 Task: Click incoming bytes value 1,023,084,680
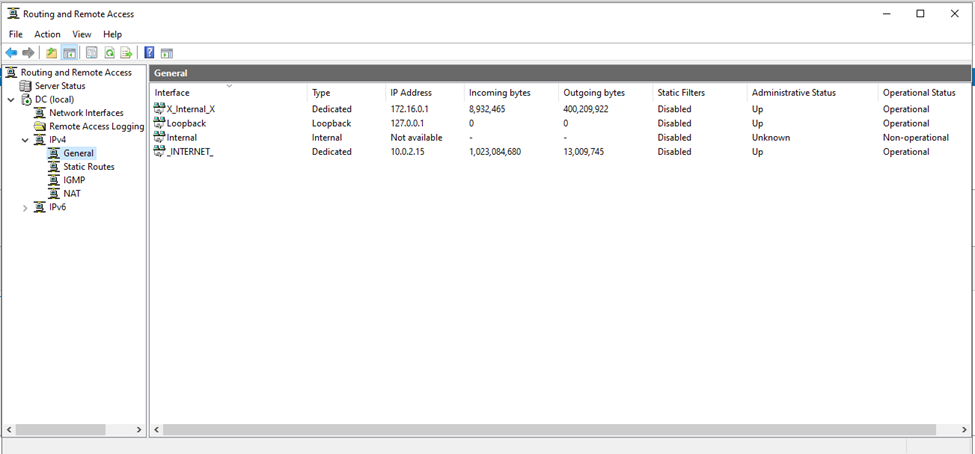(495, 152)
